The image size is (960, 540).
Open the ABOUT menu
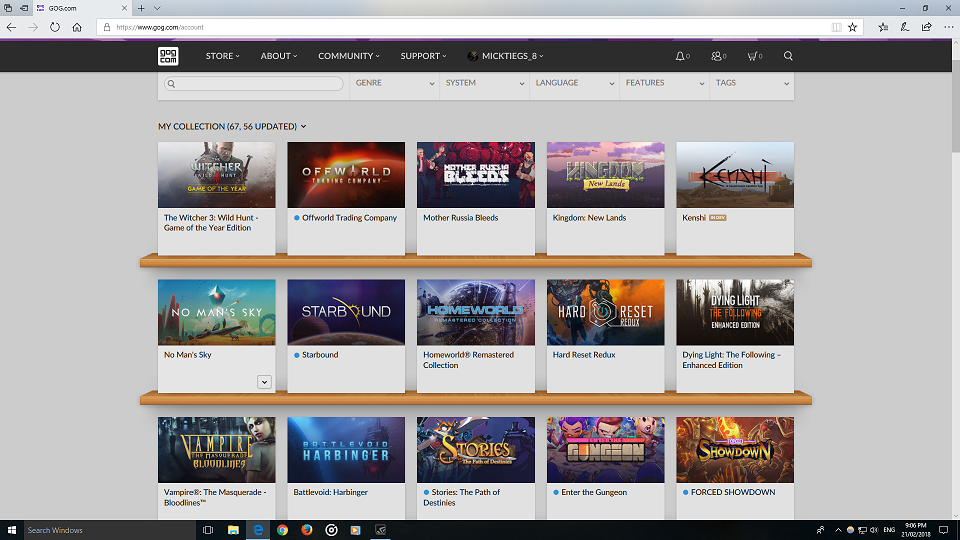279,56
